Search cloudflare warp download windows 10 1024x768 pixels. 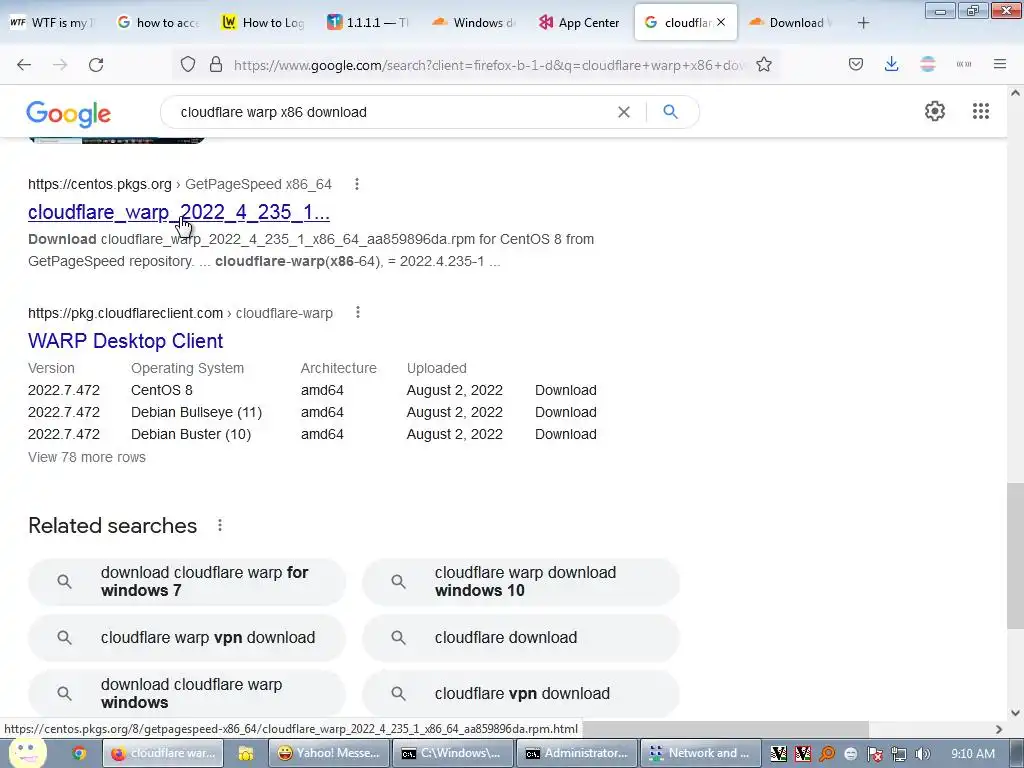[x=520, y=581]
